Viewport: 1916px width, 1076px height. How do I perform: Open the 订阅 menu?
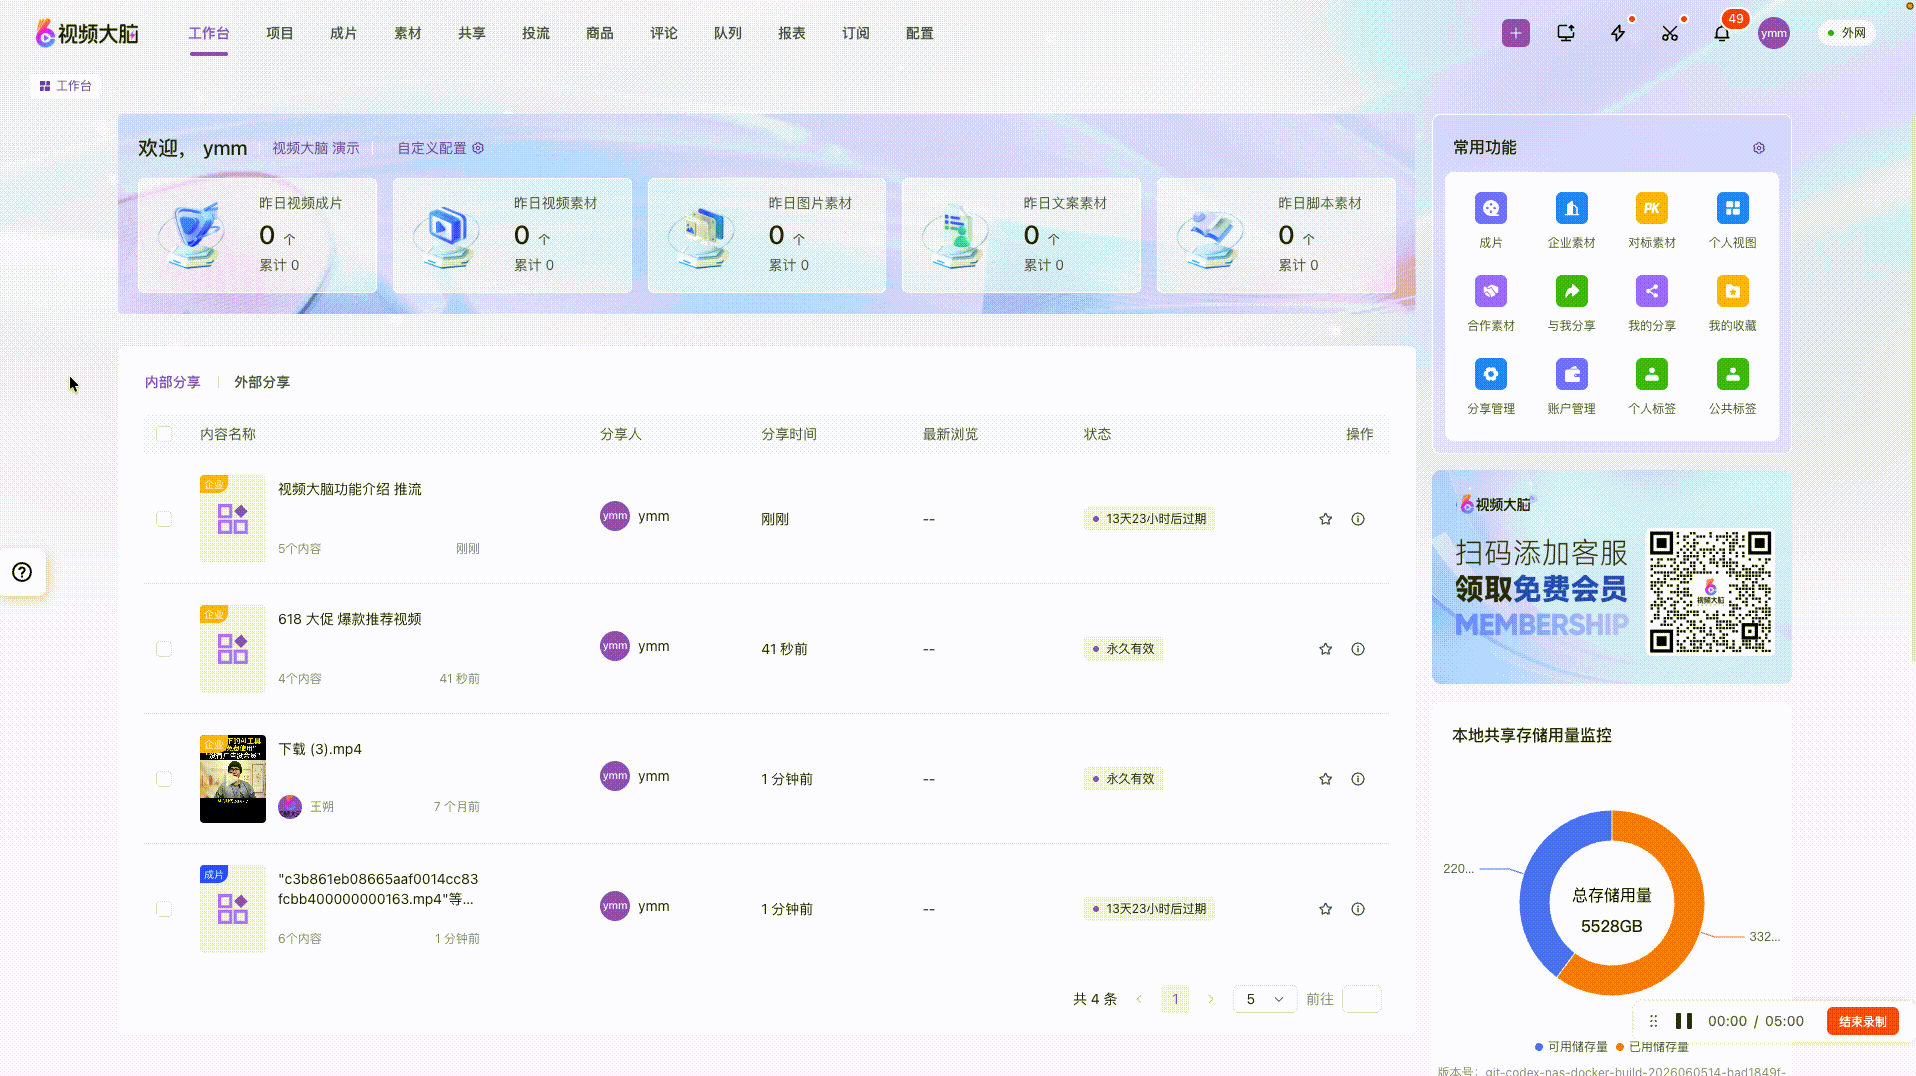pos(856,33)
